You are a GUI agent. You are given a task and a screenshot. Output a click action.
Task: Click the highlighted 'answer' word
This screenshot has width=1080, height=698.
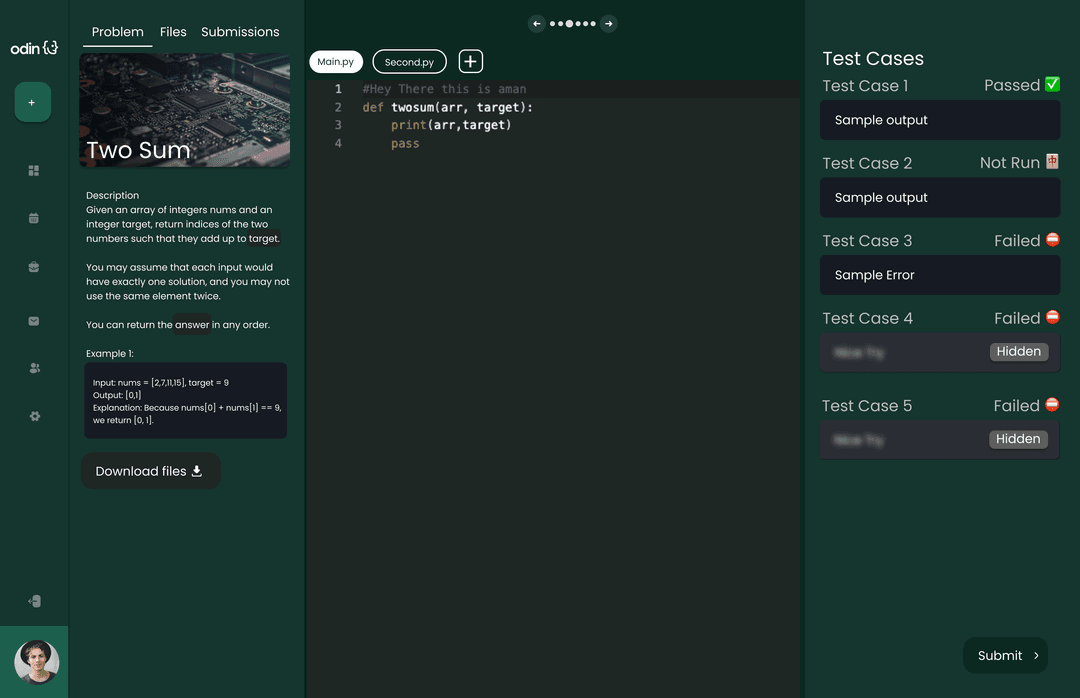(191, 325)
